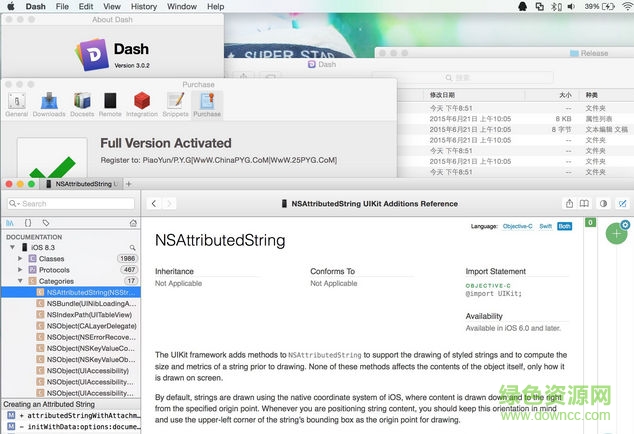Click the volume icon in menu bar
Screen dimensions: 634x434
[x=571, y=6]
